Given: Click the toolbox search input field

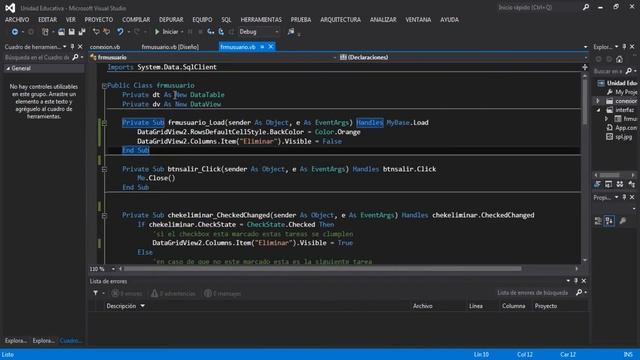Looking at the screenshot, I should 38,58.
